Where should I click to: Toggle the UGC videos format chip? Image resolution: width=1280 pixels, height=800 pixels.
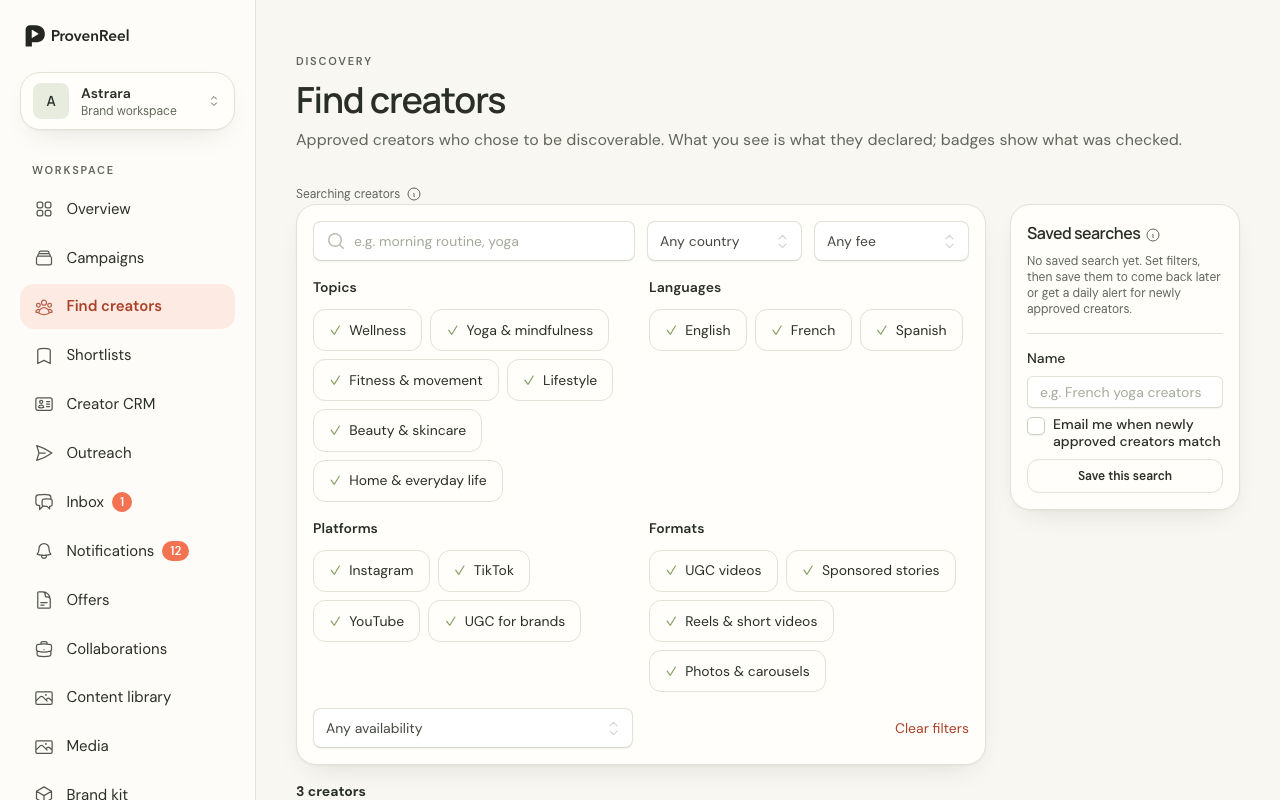click(713, 570)
